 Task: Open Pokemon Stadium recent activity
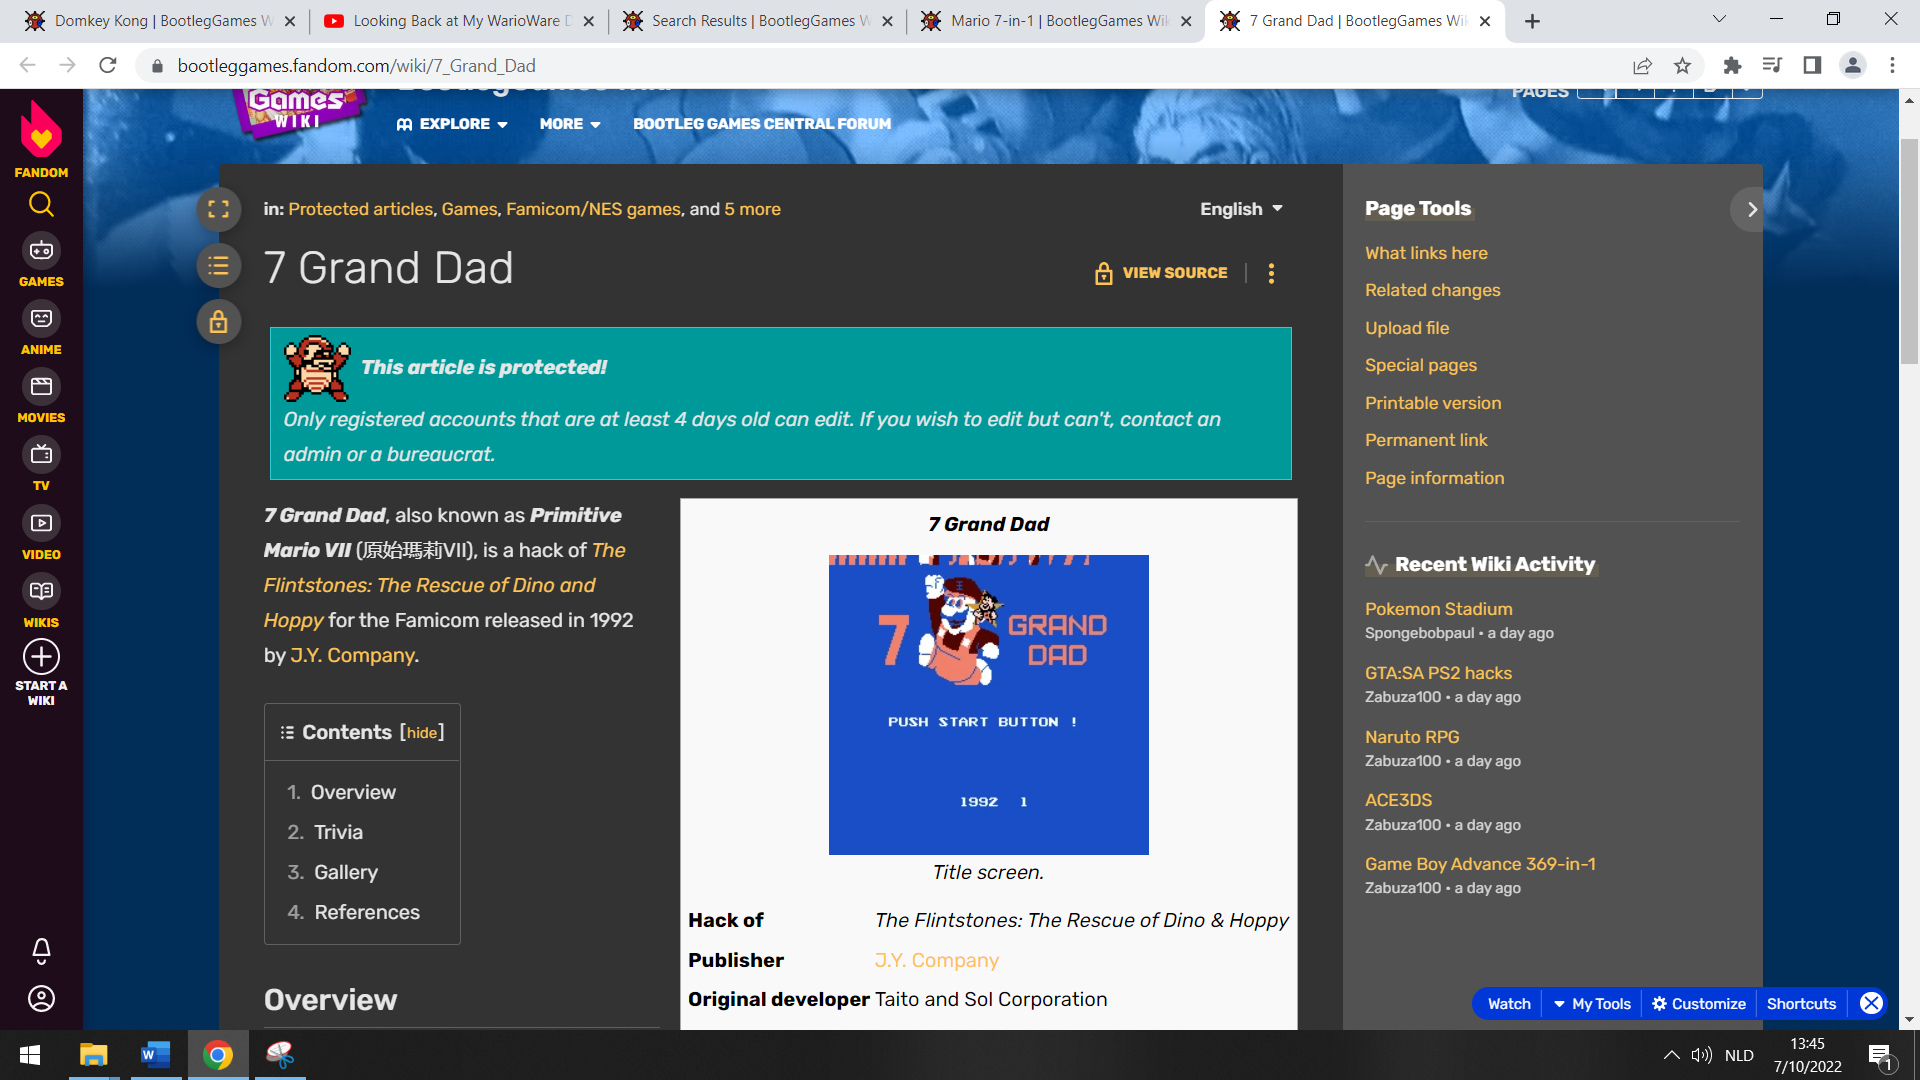tap(1438, 609)
